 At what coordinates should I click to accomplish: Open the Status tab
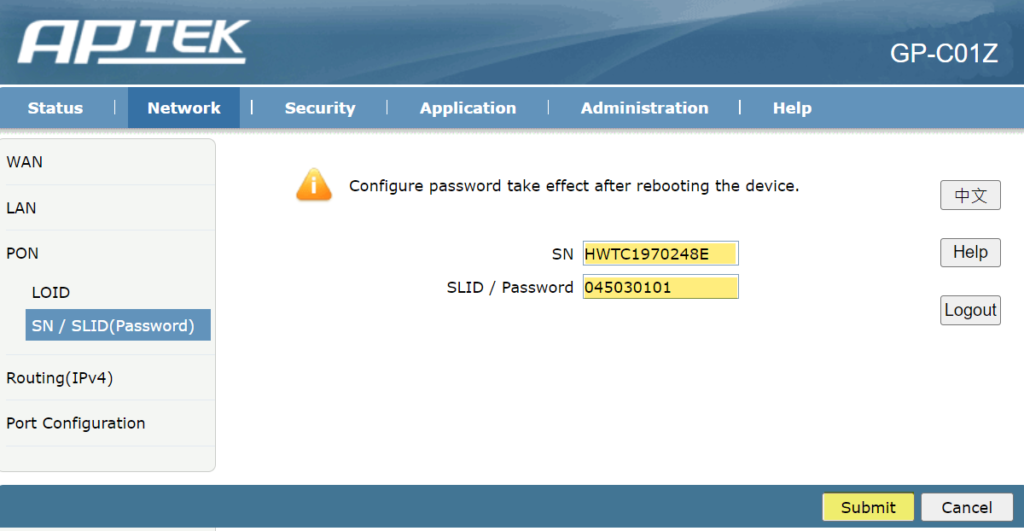point(55,108)
